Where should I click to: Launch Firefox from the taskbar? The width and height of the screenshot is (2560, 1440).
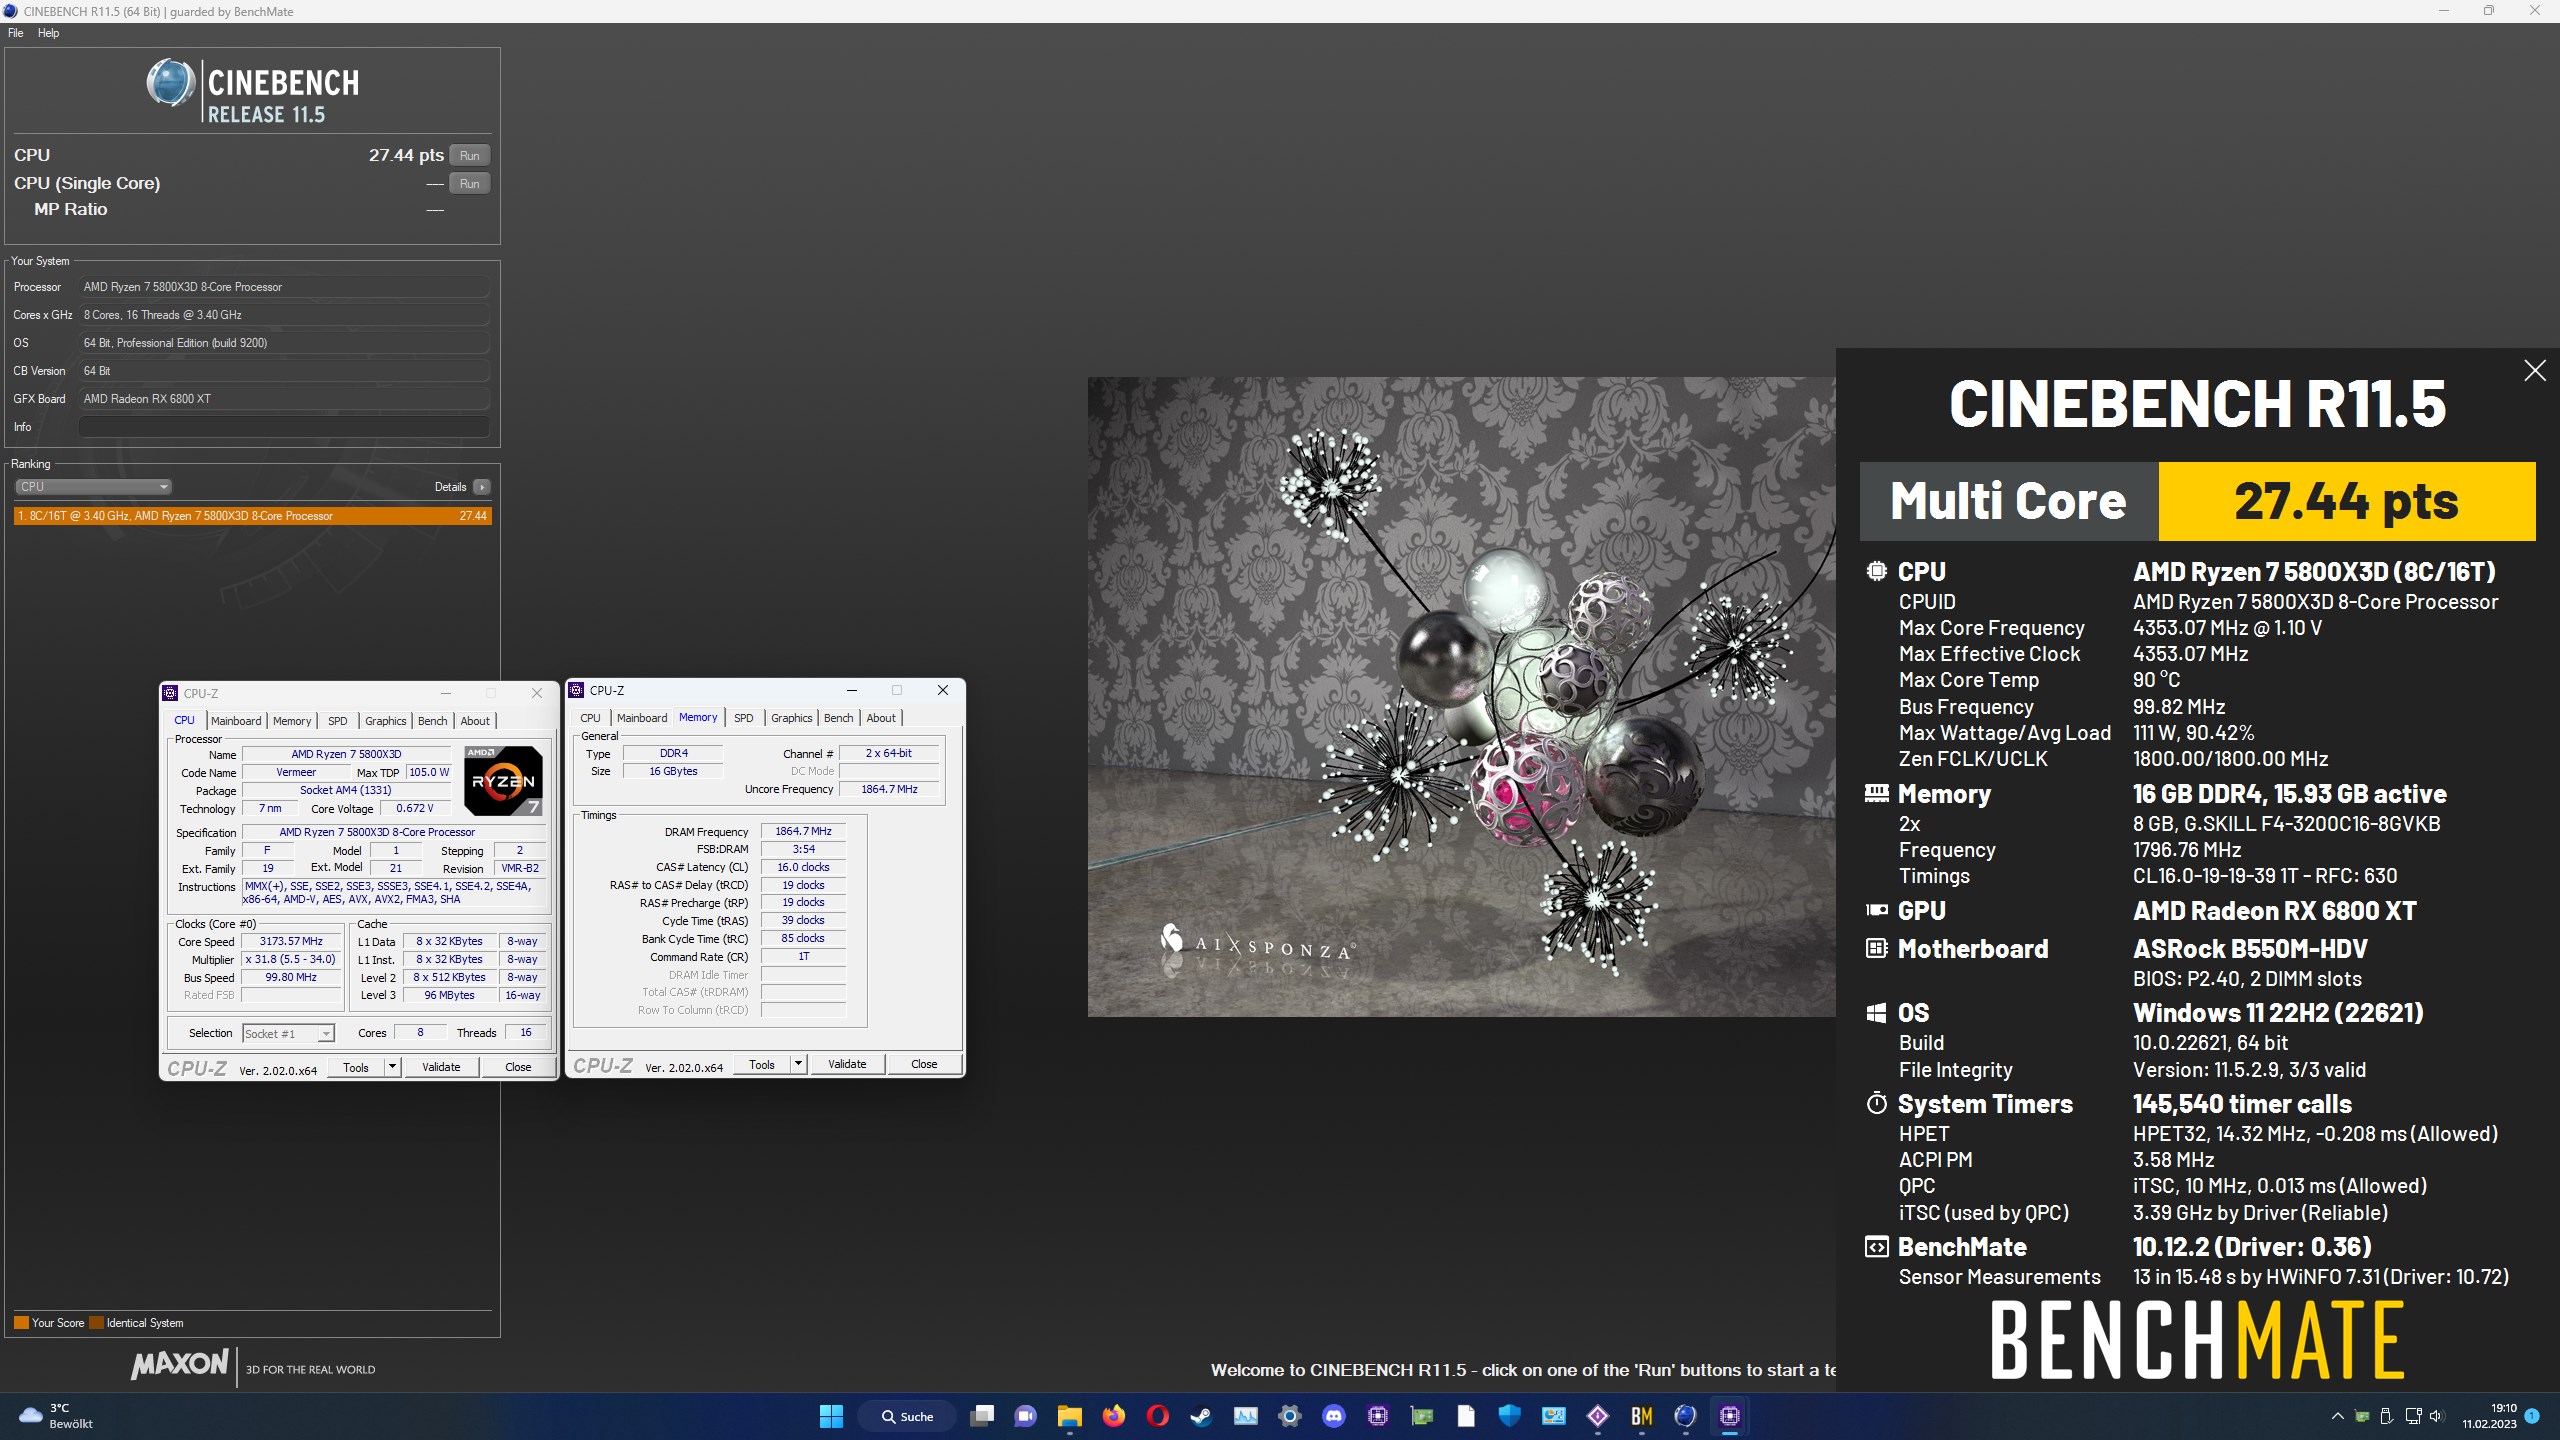point(1114,1416)
